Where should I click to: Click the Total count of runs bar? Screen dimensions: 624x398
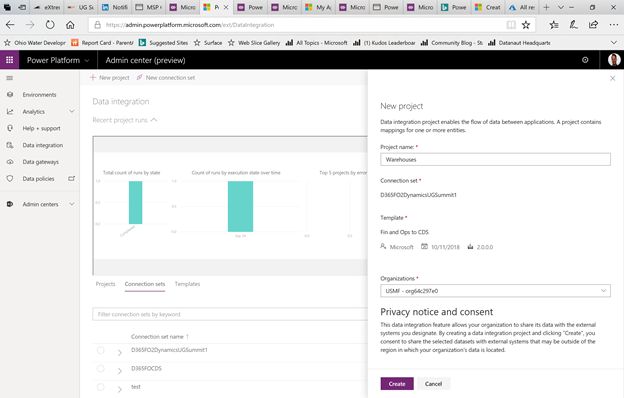[135, 203]
